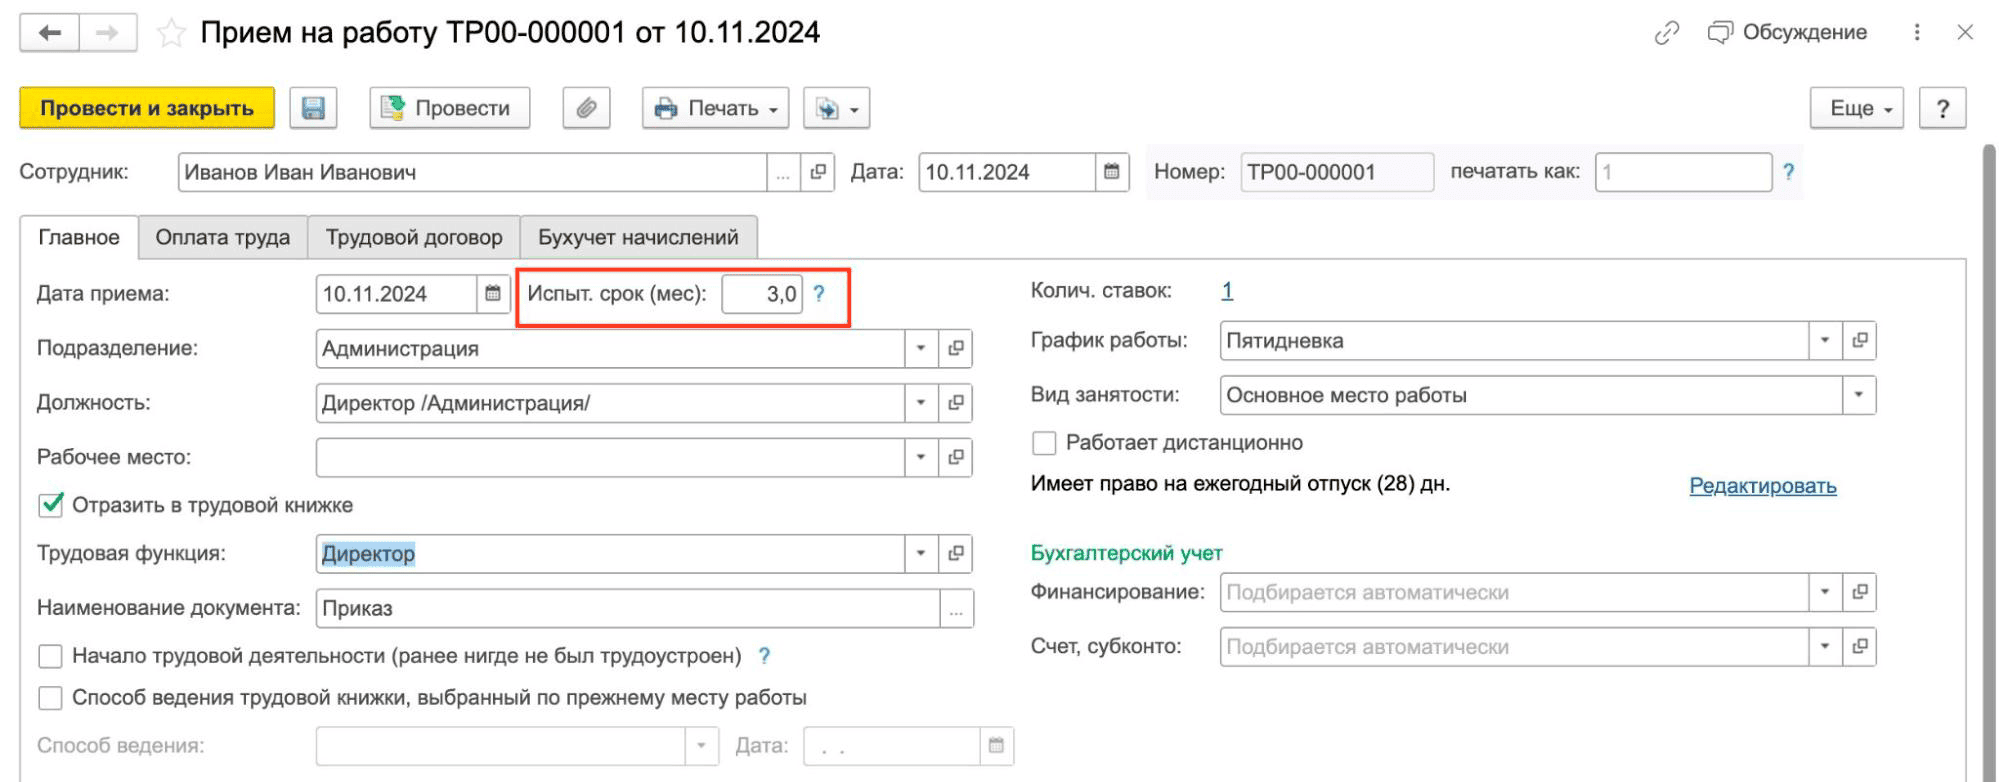Open Подразделение item with its open icon
This screenshot has height=782, width=1999.
click(x=956, y=348)
